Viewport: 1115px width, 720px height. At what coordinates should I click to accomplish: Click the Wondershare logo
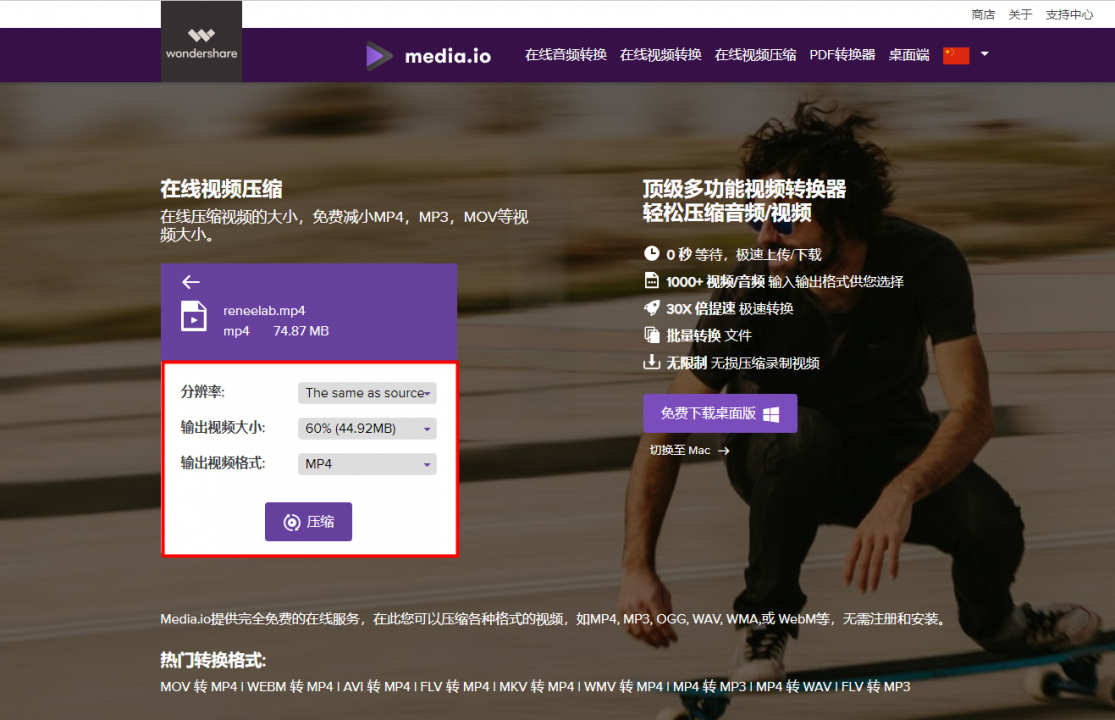coord(201,43)
